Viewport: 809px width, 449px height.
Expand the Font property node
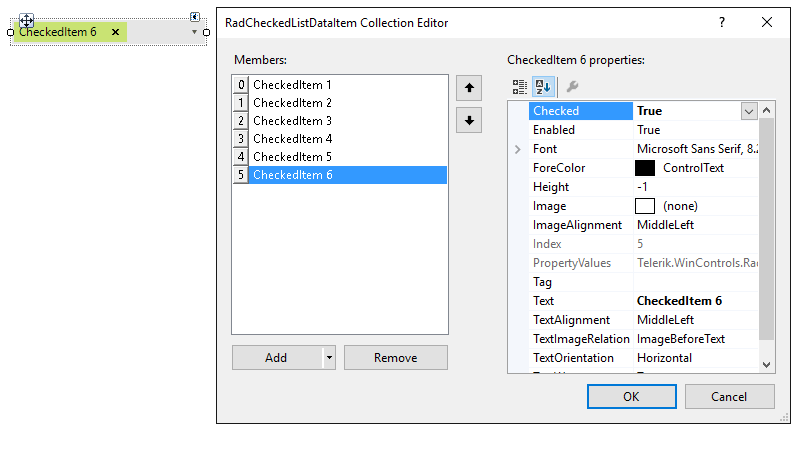[x=517, y=149]
